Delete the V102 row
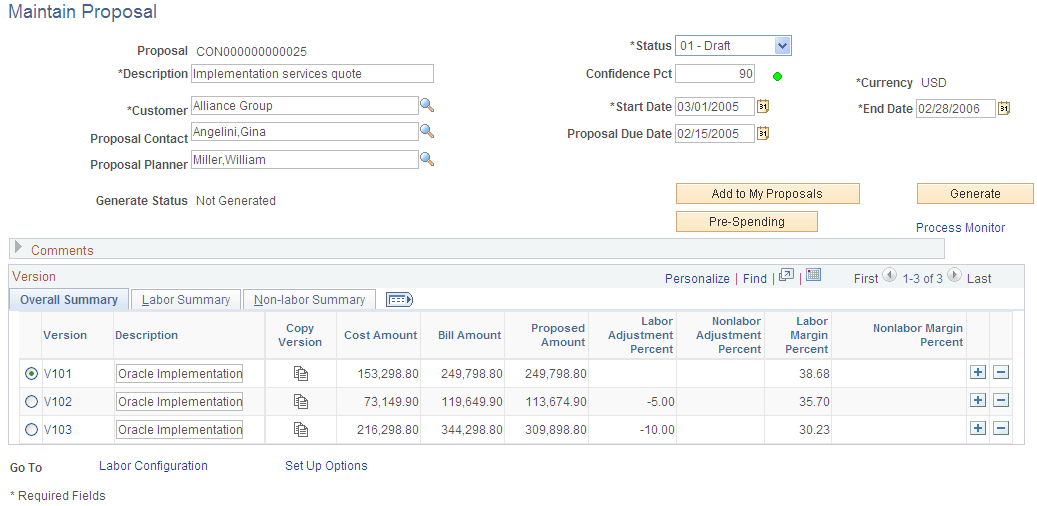The height and width of the screenshot is (506, 1037). pos(1001,400)
